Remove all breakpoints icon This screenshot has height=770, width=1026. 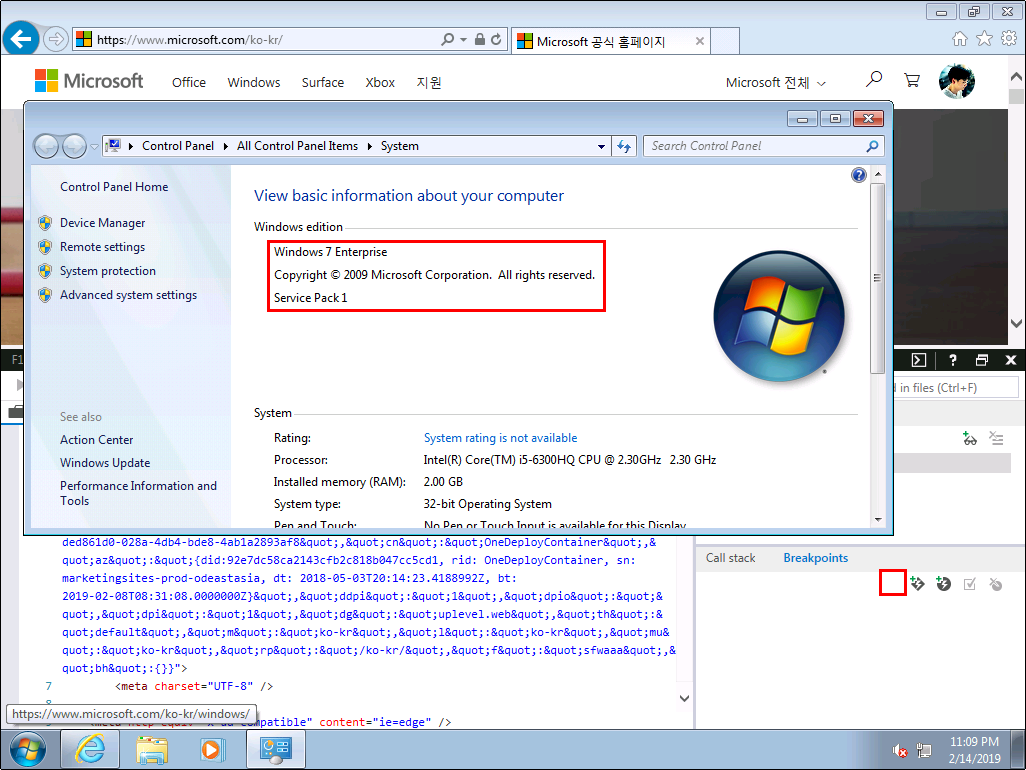pyautogui.click(x=996, y=584)
